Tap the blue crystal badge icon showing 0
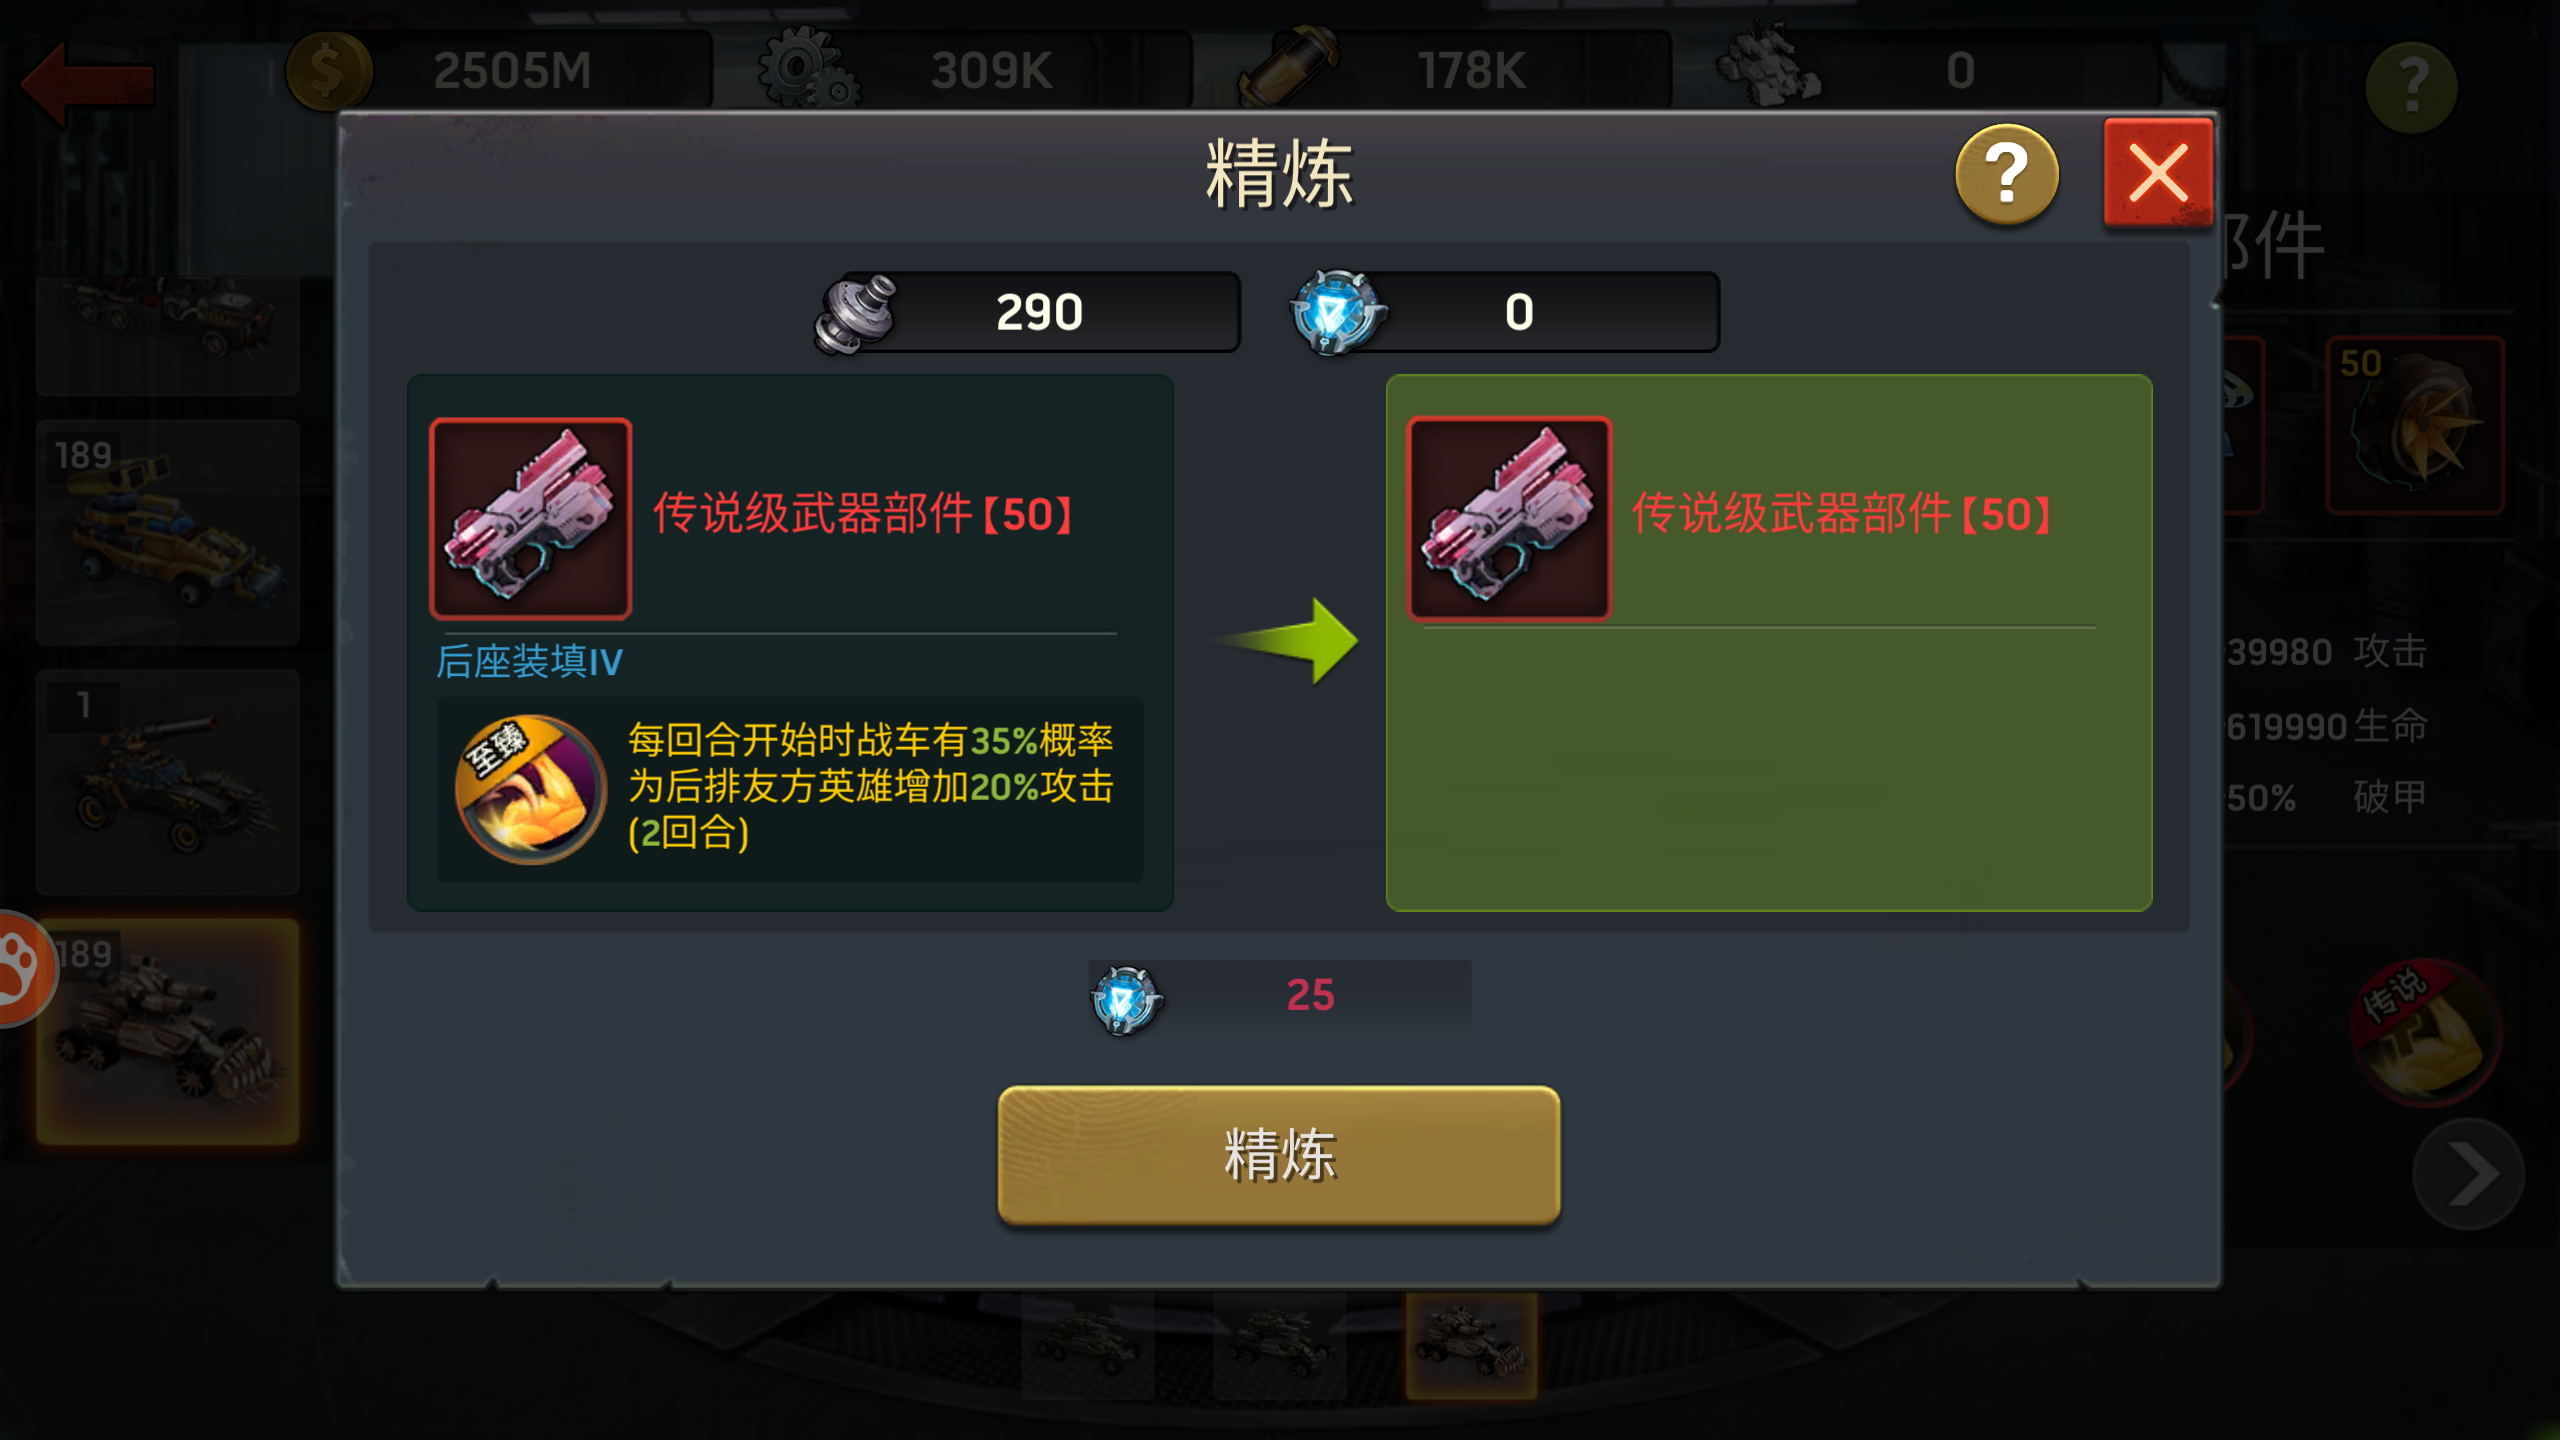 coord(1336,312)
